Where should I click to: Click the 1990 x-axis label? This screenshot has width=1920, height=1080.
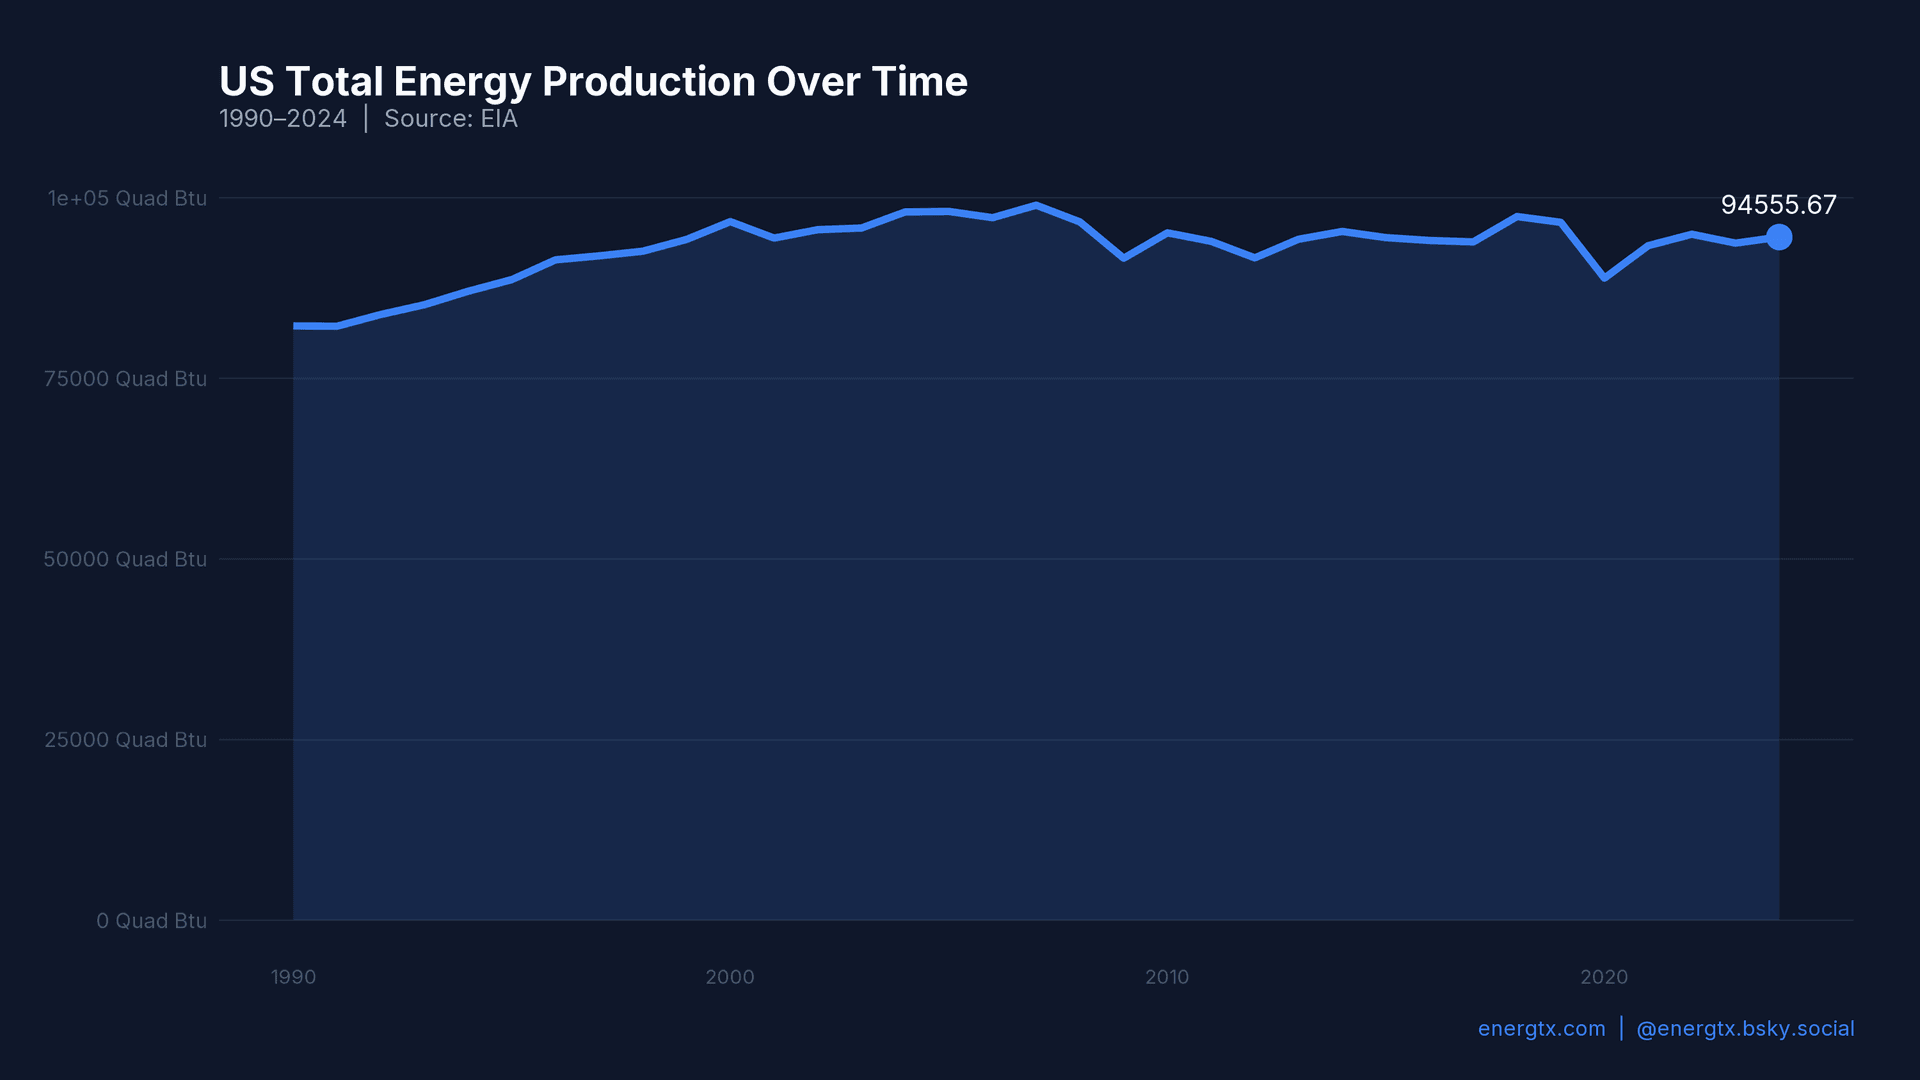tap(293, 977)
